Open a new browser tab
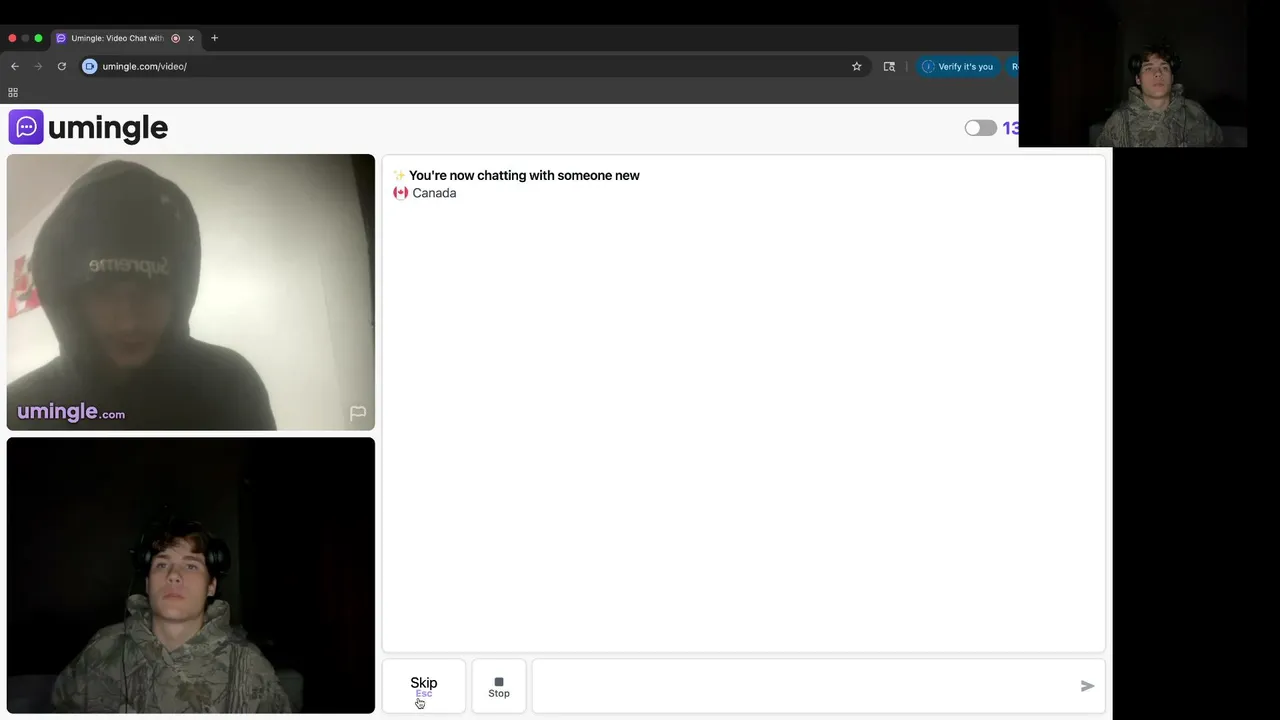The height and width of the screenshot is (720, 1280). pos(214,38)
